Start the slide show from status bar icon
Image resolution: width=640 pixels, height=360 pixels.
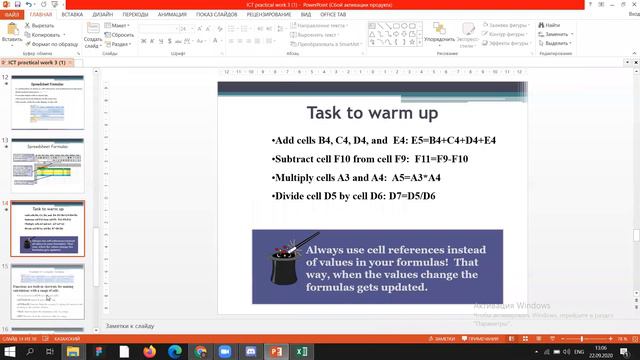click(552, 339)
